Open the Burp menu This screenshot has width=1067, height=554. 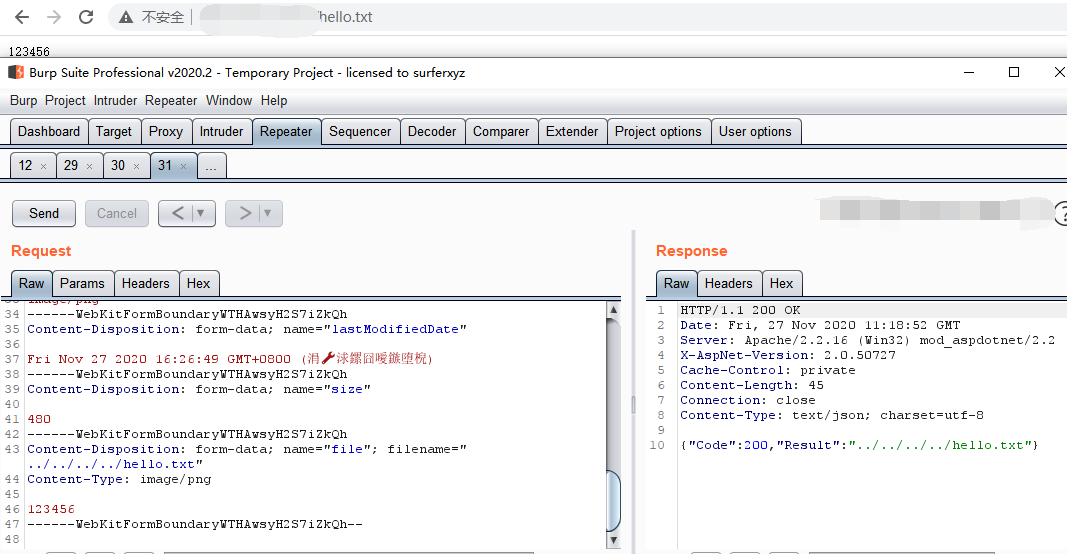coord(24,101)
